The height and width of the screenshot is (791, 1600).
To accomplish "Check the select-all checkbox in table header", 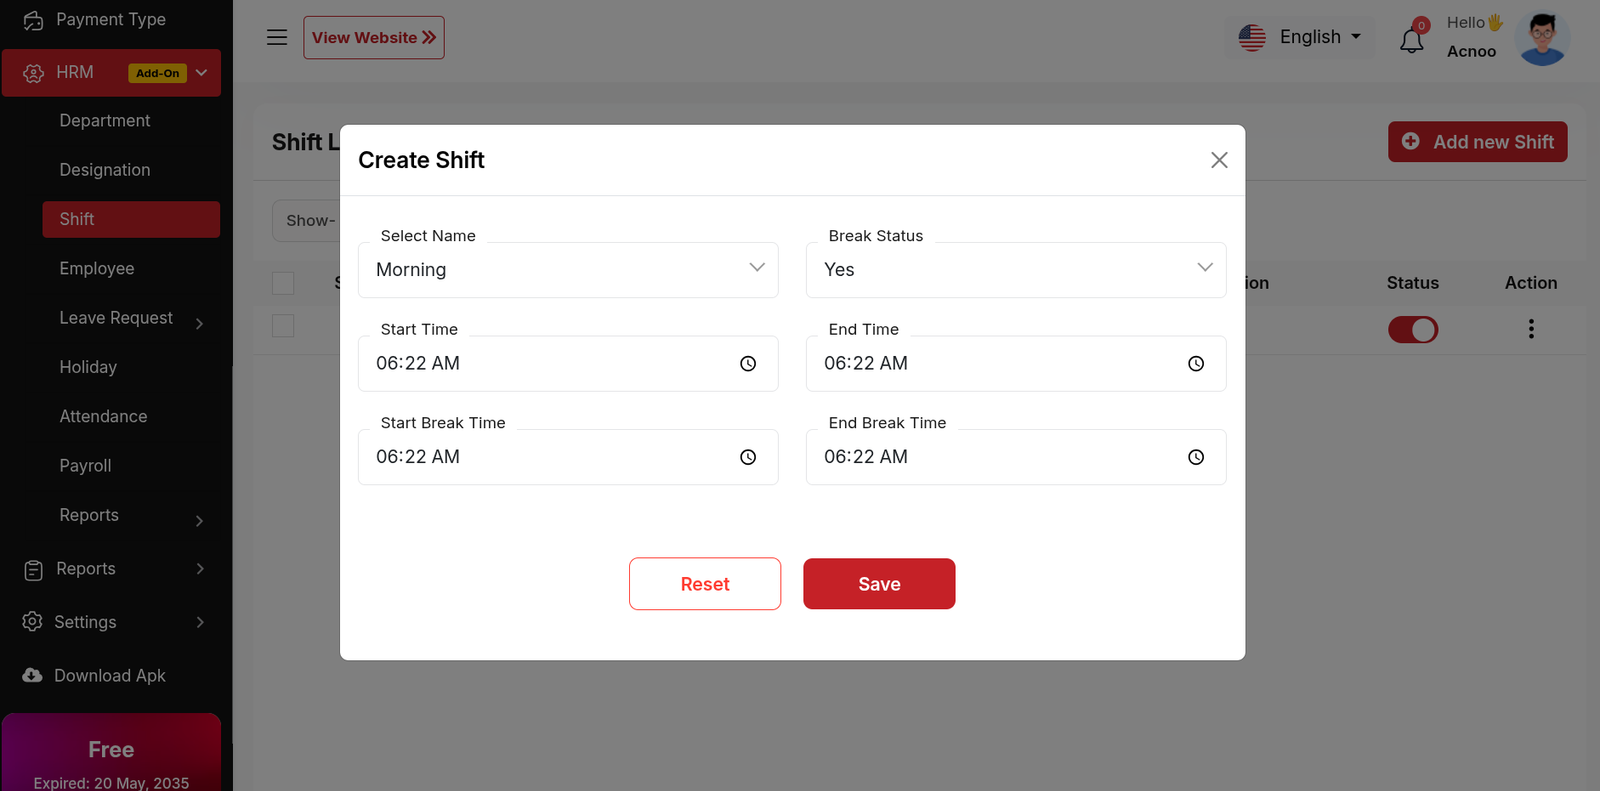I will point(284,283).
